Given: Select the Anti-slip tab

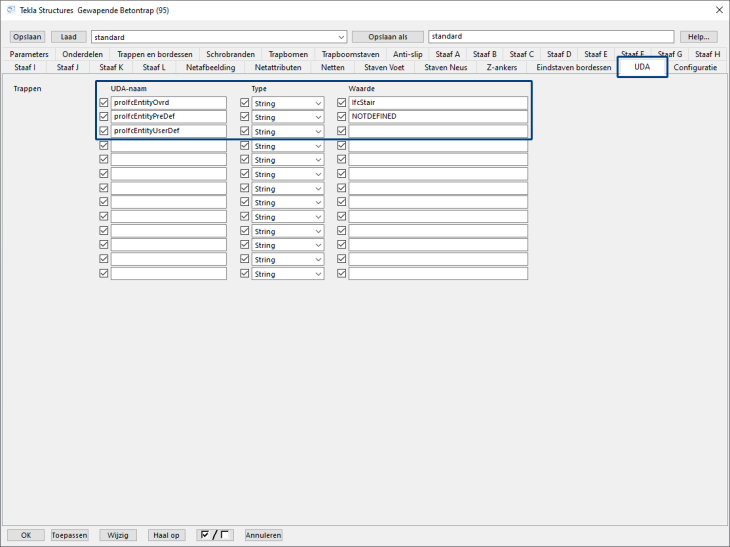Looking at the screenshot, I should [407, 54].
